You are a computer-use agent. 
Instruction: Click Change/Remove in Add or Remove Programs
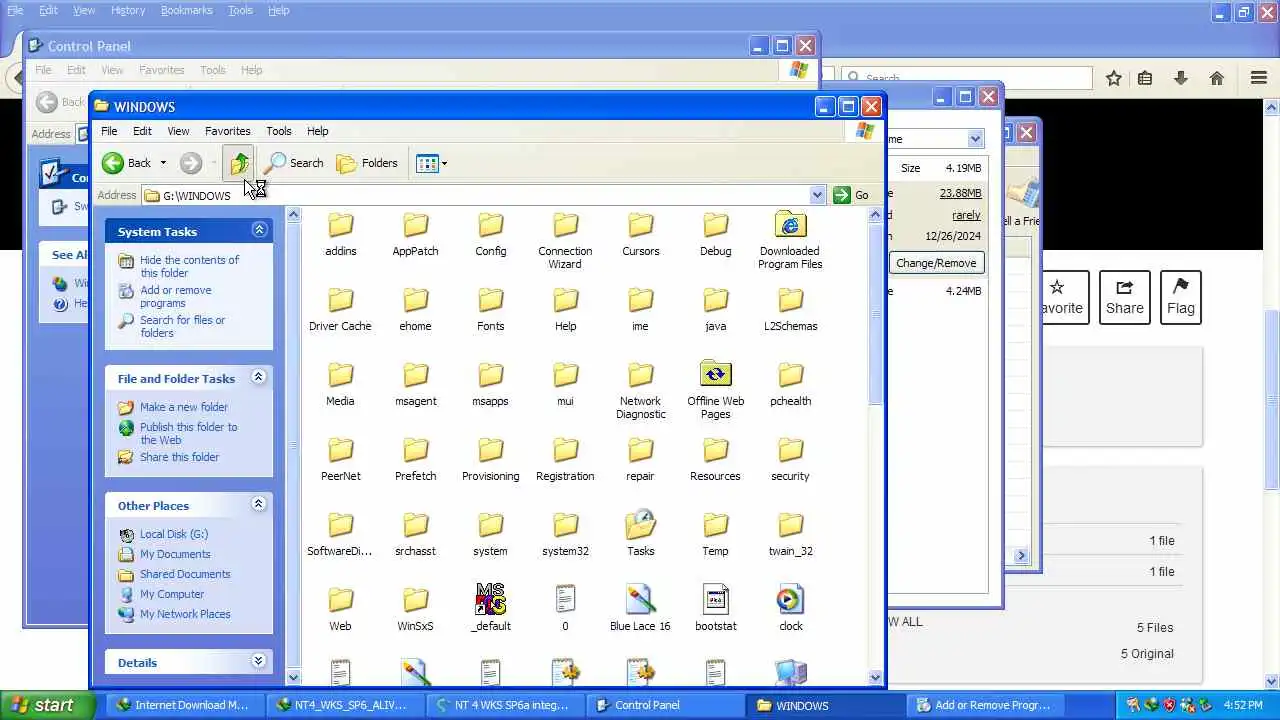(936, 263)
